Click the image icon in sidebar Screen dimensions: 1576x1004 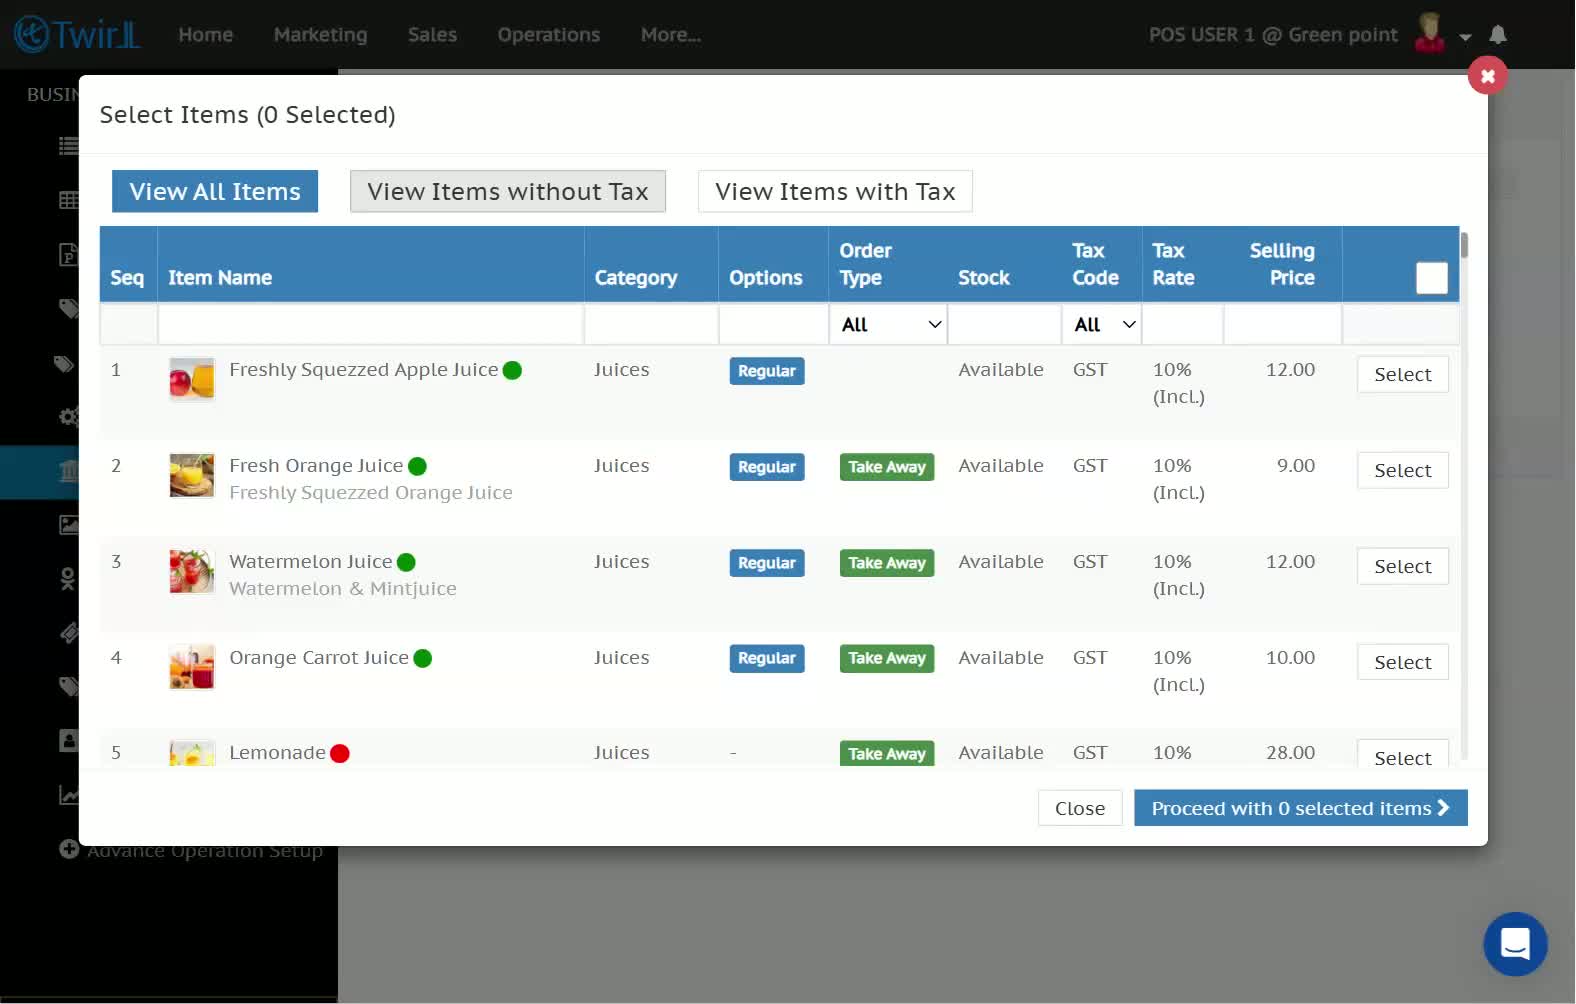[x=69, y=524]
